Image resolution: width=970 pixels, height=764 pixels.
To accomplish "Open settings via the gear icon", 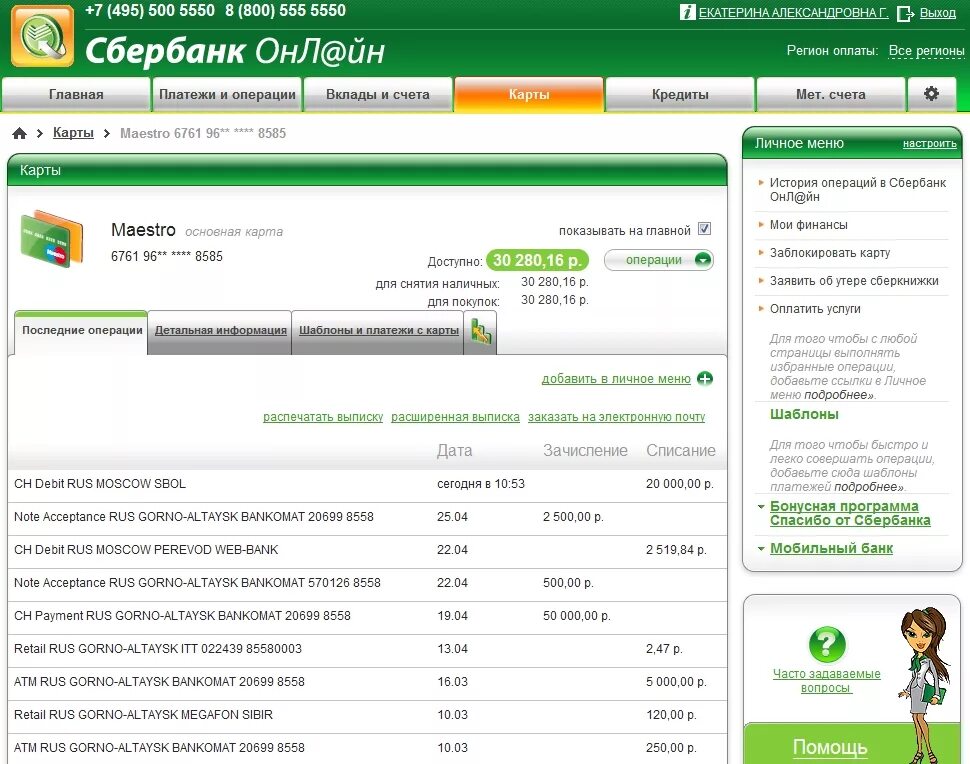I will point(931,93).
